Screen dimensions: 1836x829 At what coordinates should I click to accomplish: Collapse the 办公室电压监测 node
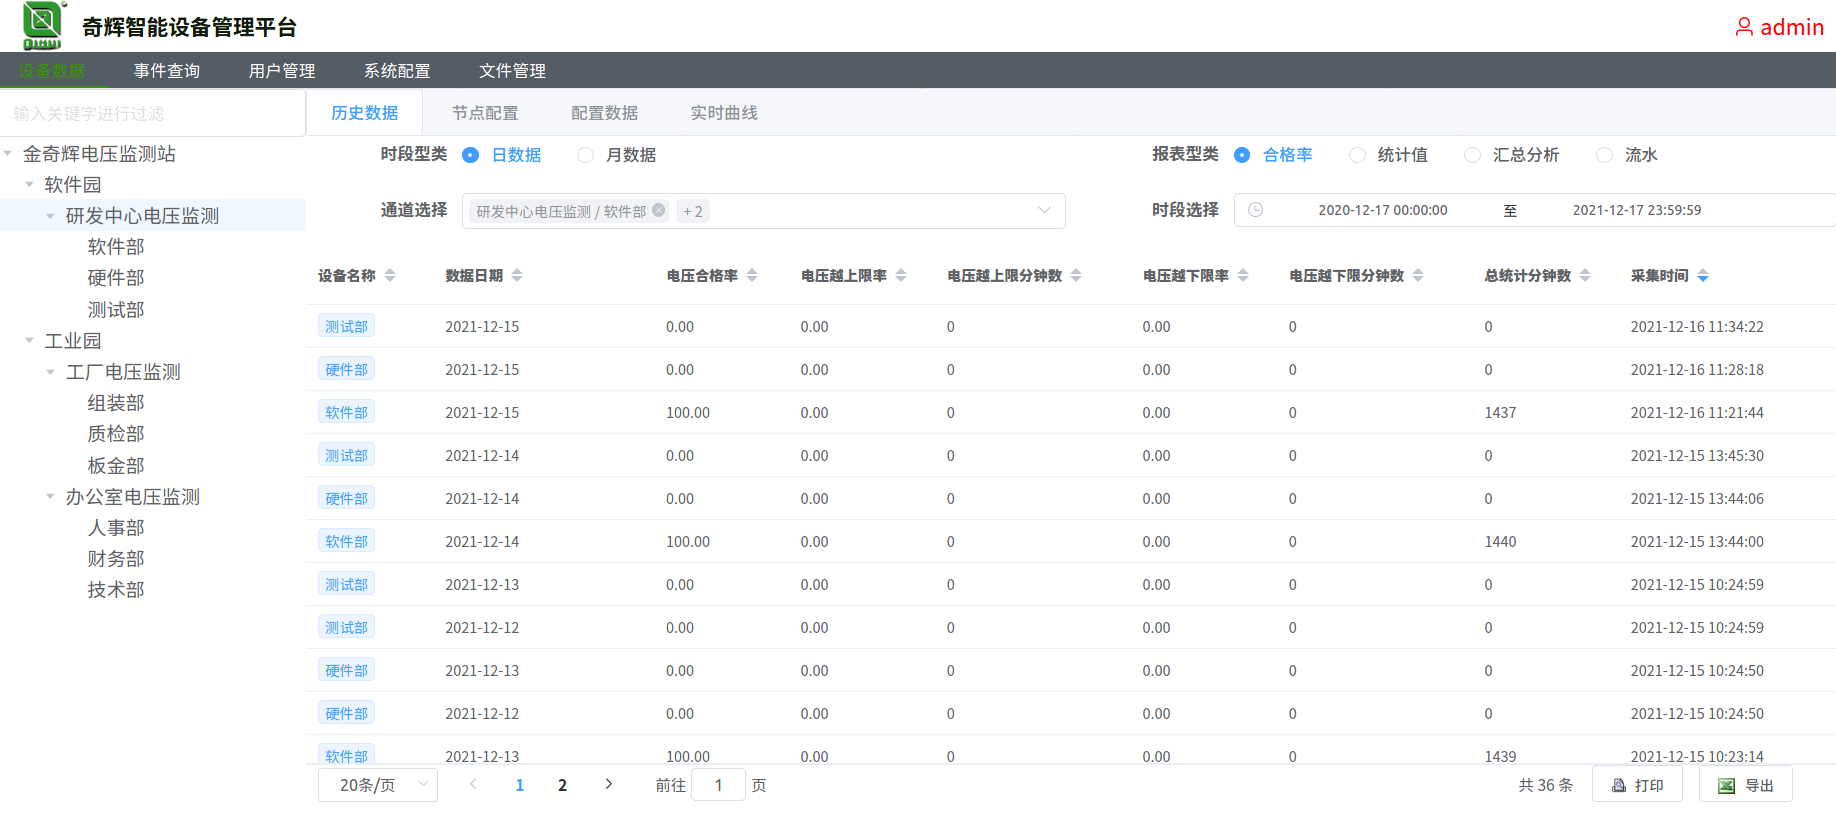[50, 497]
